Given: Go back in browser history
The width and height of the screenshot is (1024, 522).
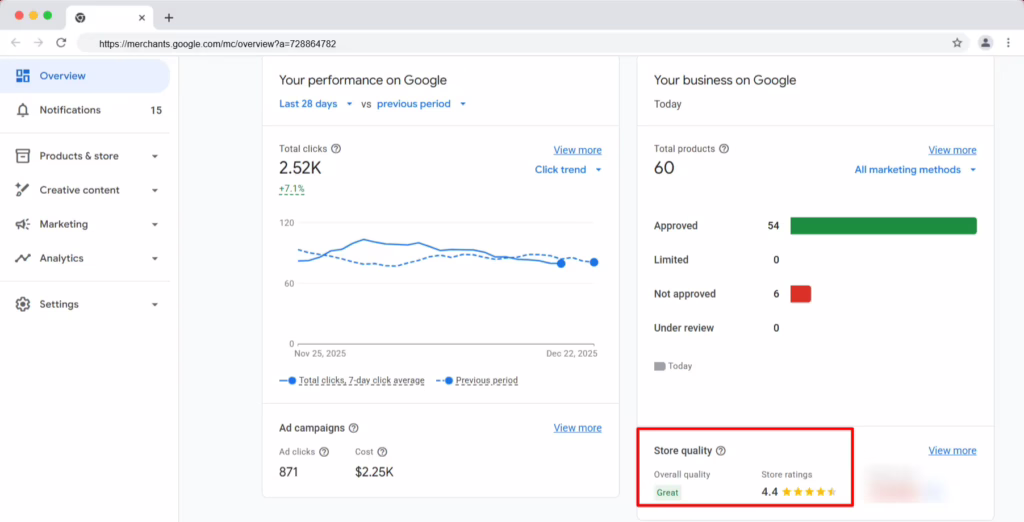Looking at the screenshot, I should 16,43.
